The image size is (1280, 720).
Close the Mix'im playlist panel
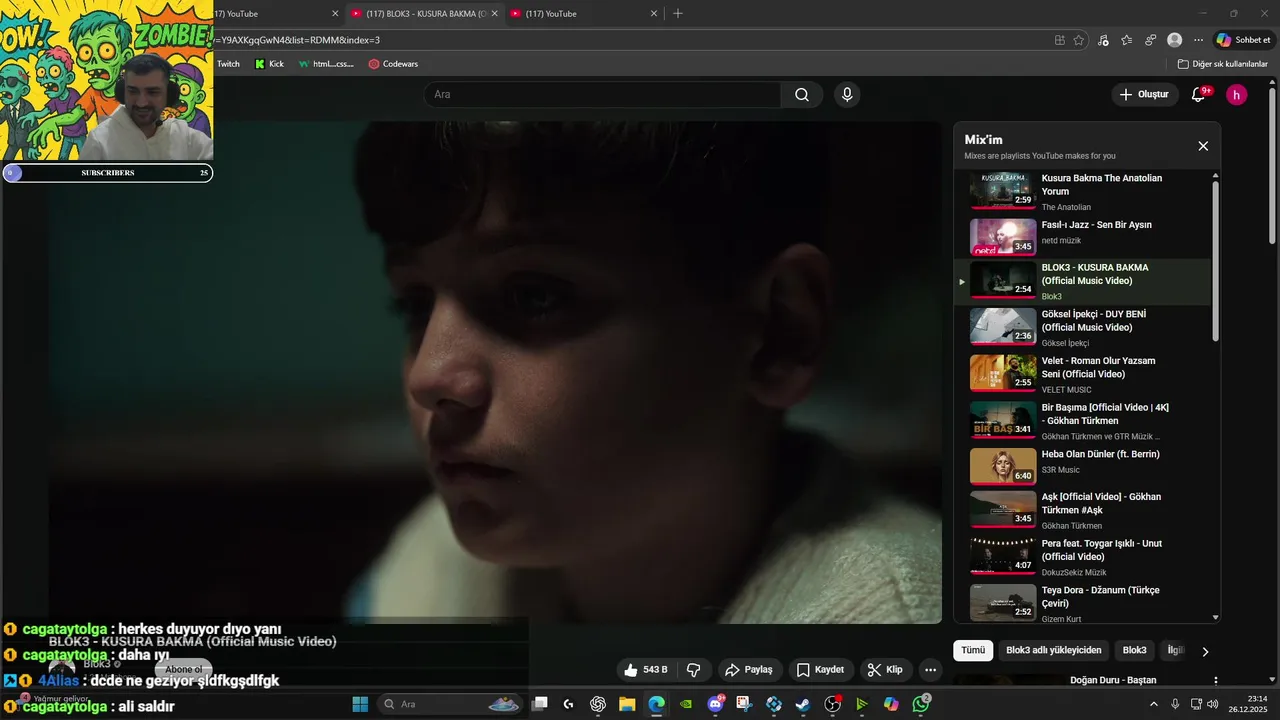tap(1203, 146)
